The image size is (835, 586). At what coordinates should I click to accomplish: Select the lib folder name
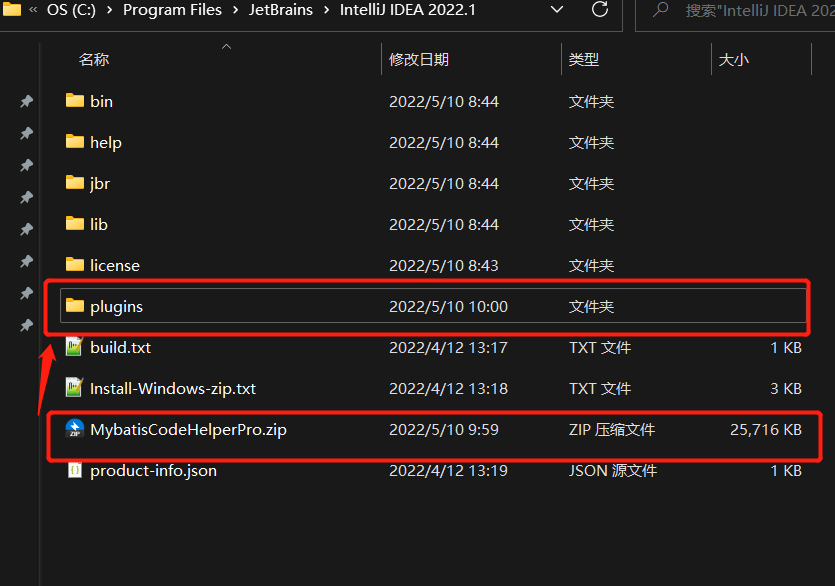[99, 224]
